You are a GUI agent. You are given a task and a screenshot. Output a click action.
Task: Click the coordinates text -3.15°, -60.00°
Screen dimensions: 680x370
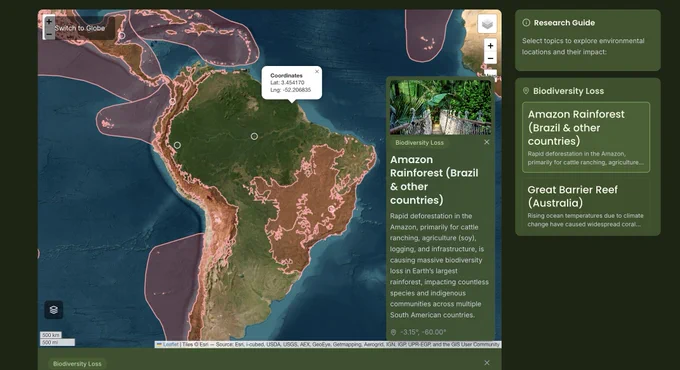pyautogui.click(x=423, y=332)
